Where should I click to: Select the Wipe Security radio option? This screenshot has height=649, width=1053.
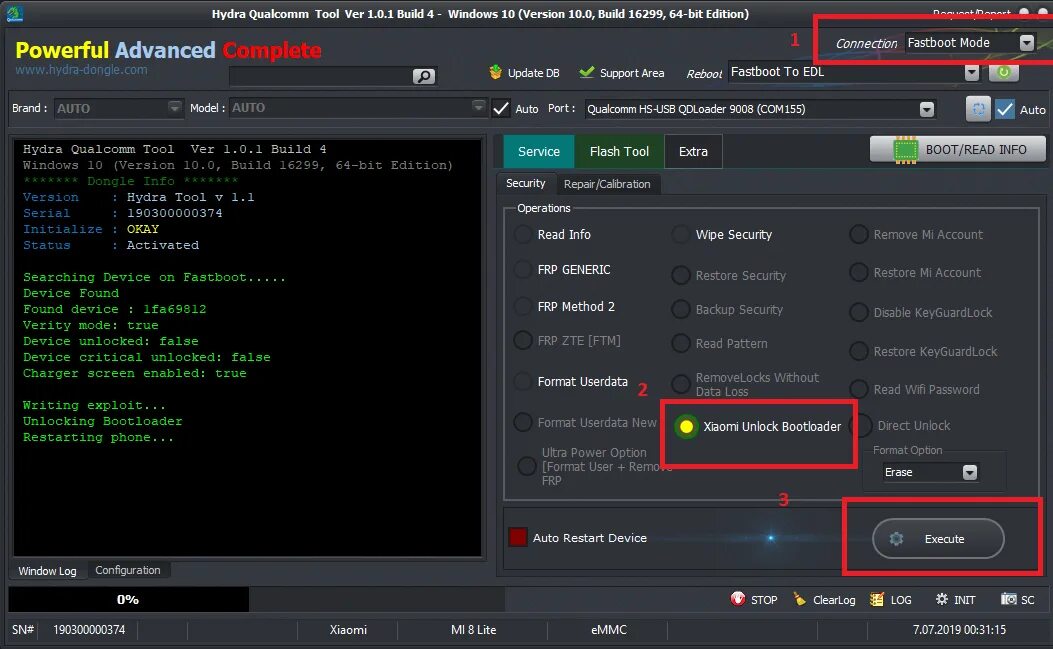(680, 234)
